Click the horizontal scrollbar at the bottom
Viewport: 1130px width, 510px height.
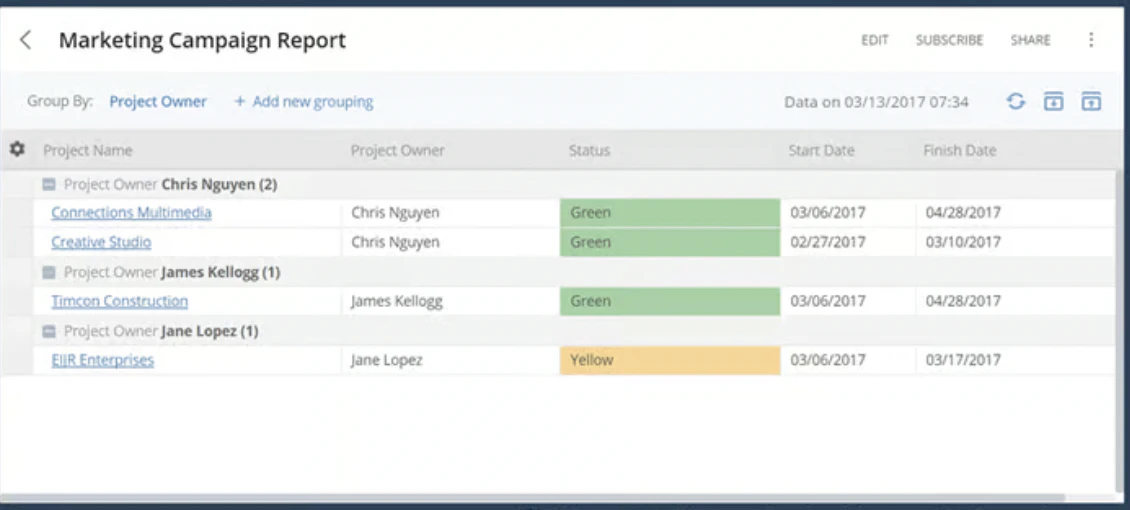point(533,498)
